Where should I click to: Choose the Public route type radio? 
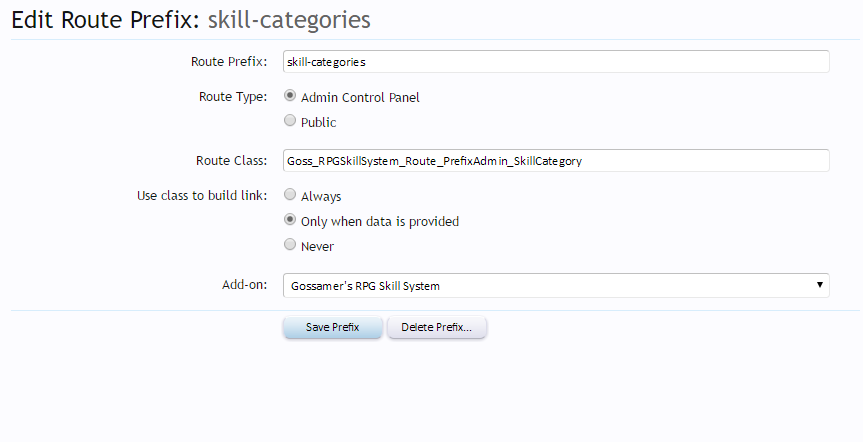coord(290,121)
